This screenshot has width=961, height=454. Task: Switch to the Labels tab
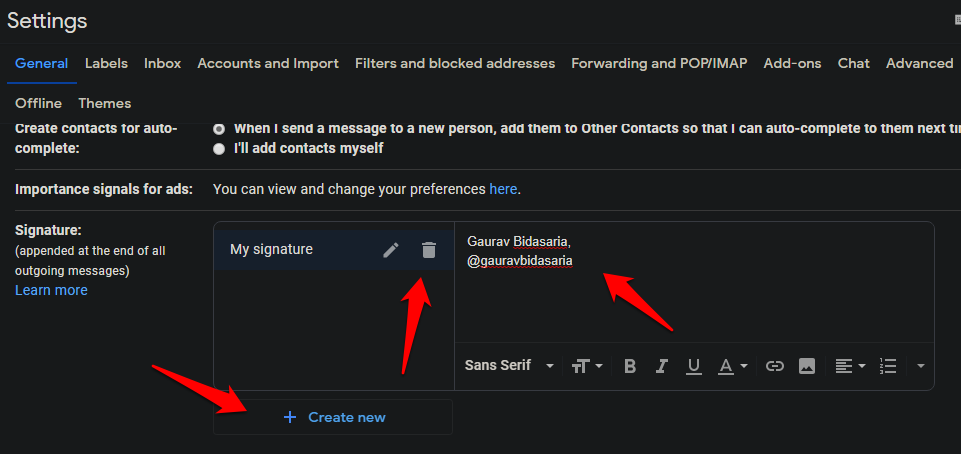point(106,63)
